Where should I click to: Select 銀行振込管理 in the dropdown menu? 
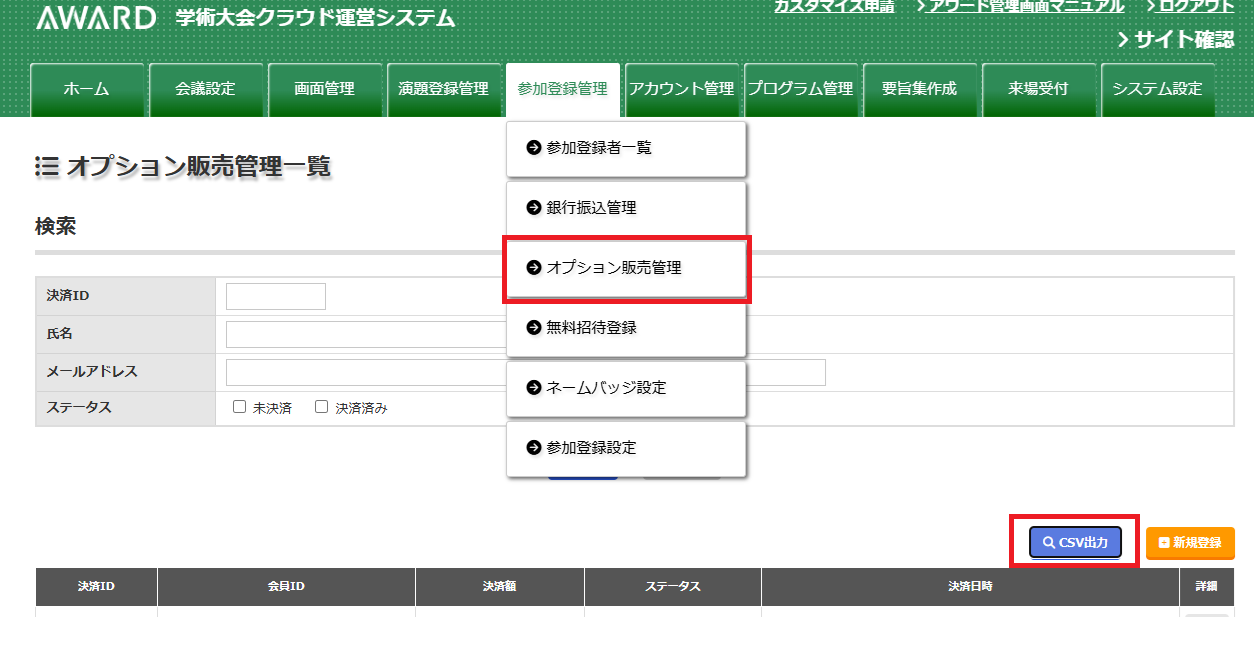tap(626, 208)
